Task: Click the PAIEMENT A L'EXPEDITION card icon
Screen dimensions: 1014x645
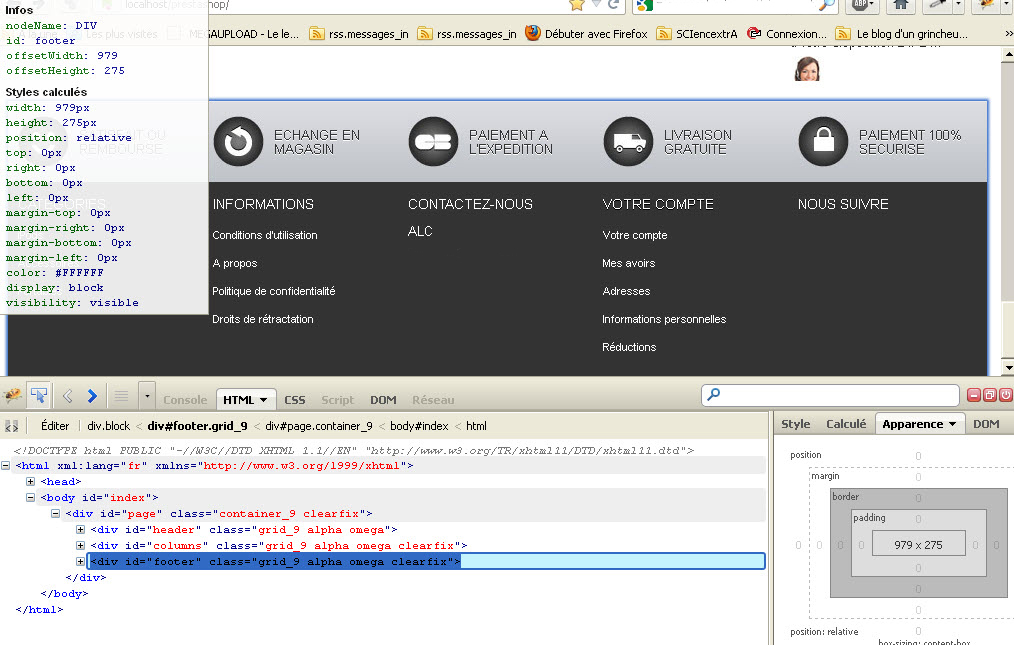Action: [433, 141]
